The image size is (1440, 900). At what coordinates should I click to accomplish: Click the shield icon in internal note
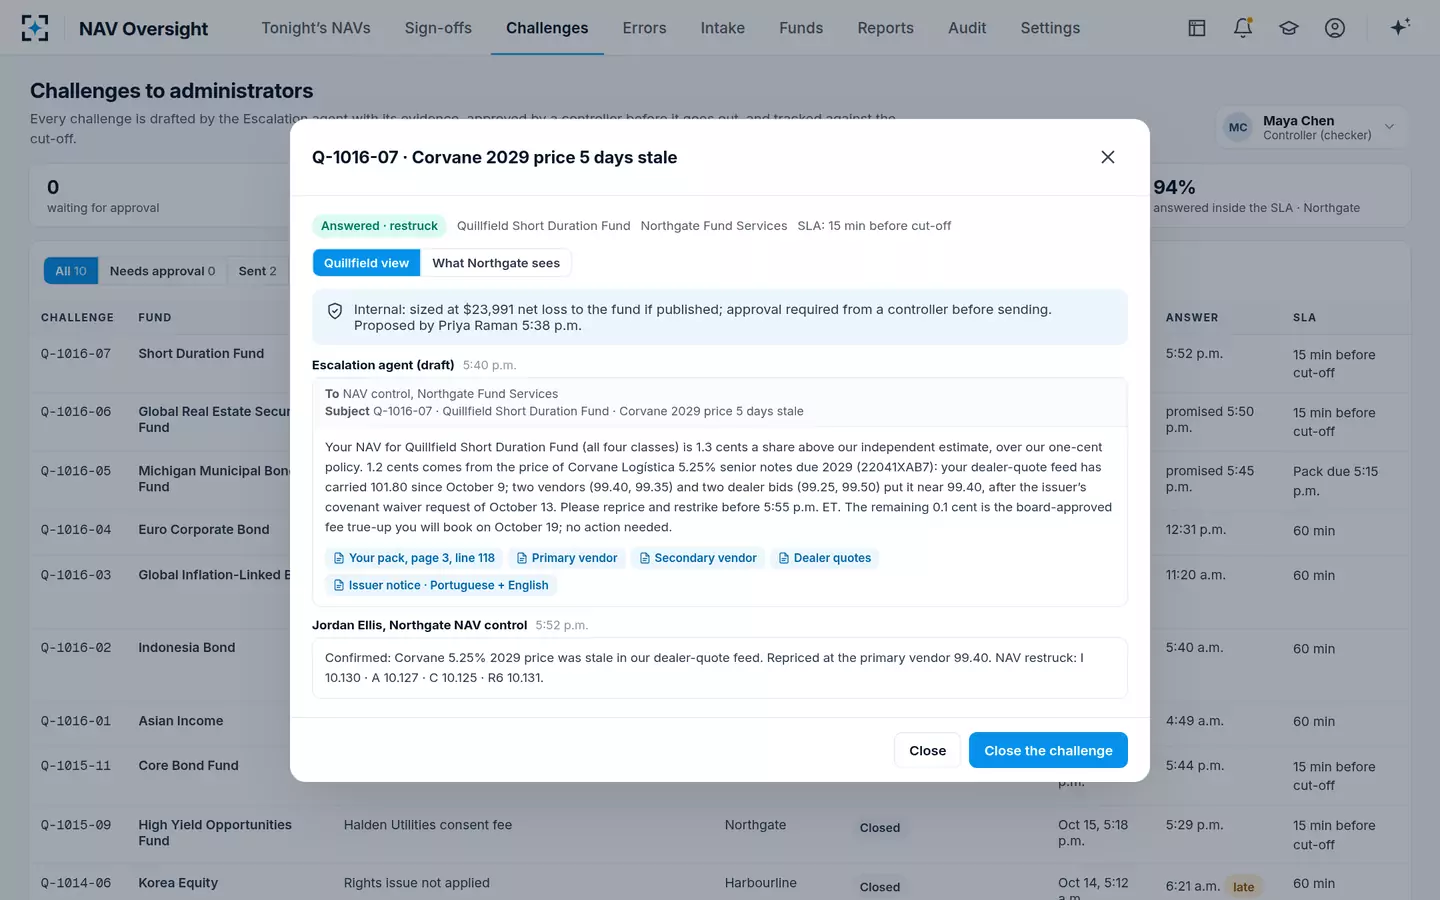tap(335, 311)
